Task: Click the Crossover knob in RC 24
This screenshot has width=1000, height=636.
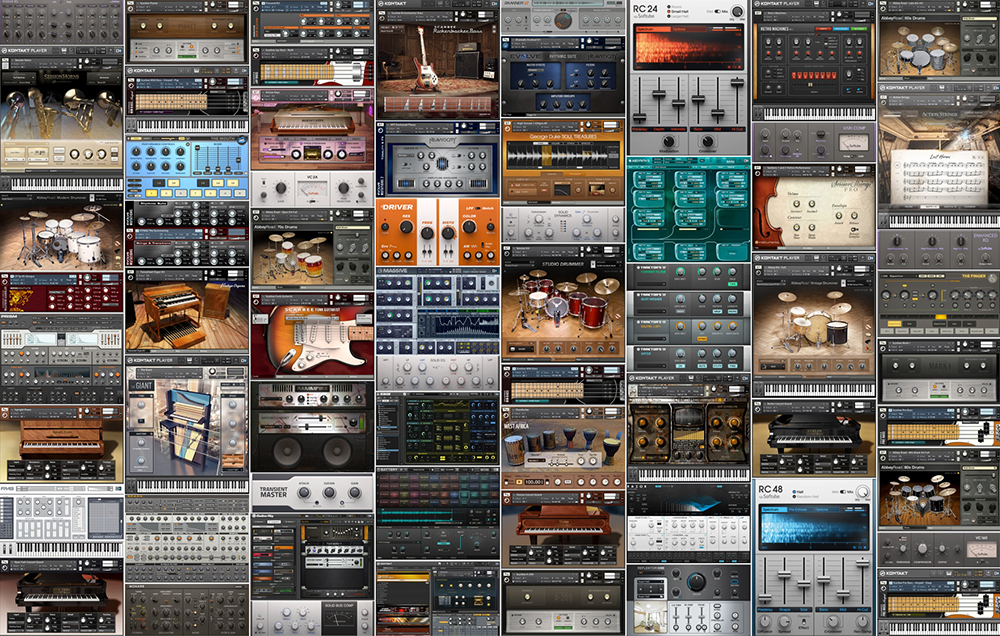Action: click(707, 140)
